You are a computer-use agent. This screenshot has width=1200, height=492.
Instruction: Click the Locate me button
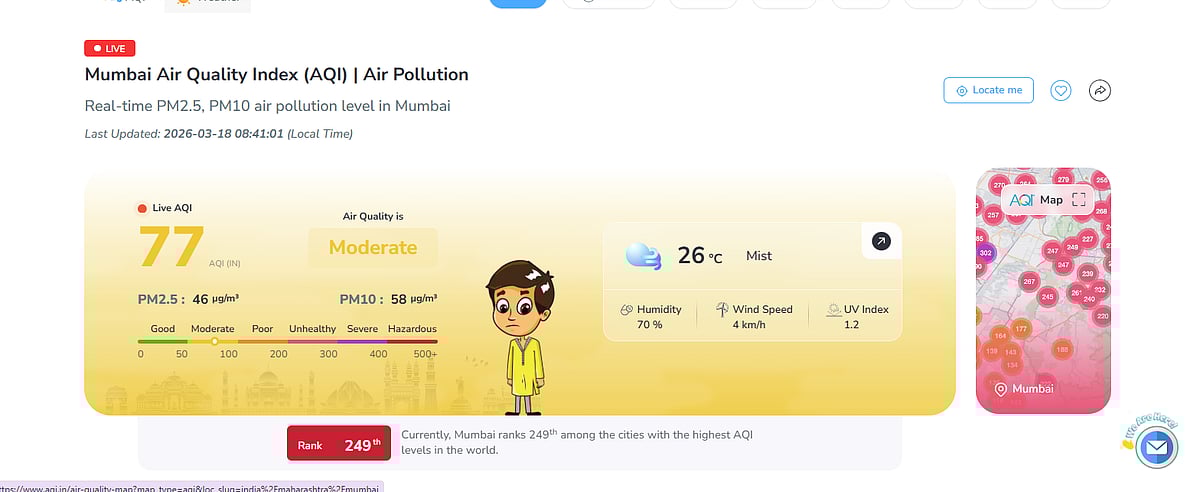[988, 90]
